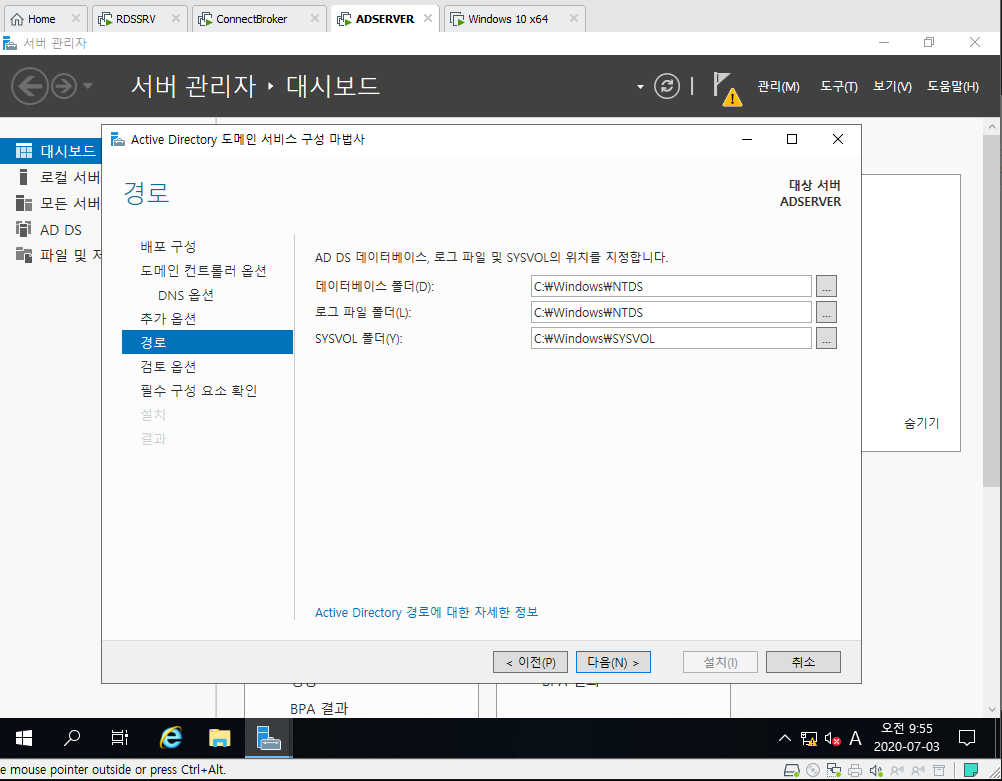The width and height of the screenshot is (1002, 781).
Task: Close the ConnectBroker tab
Action: 314,19
